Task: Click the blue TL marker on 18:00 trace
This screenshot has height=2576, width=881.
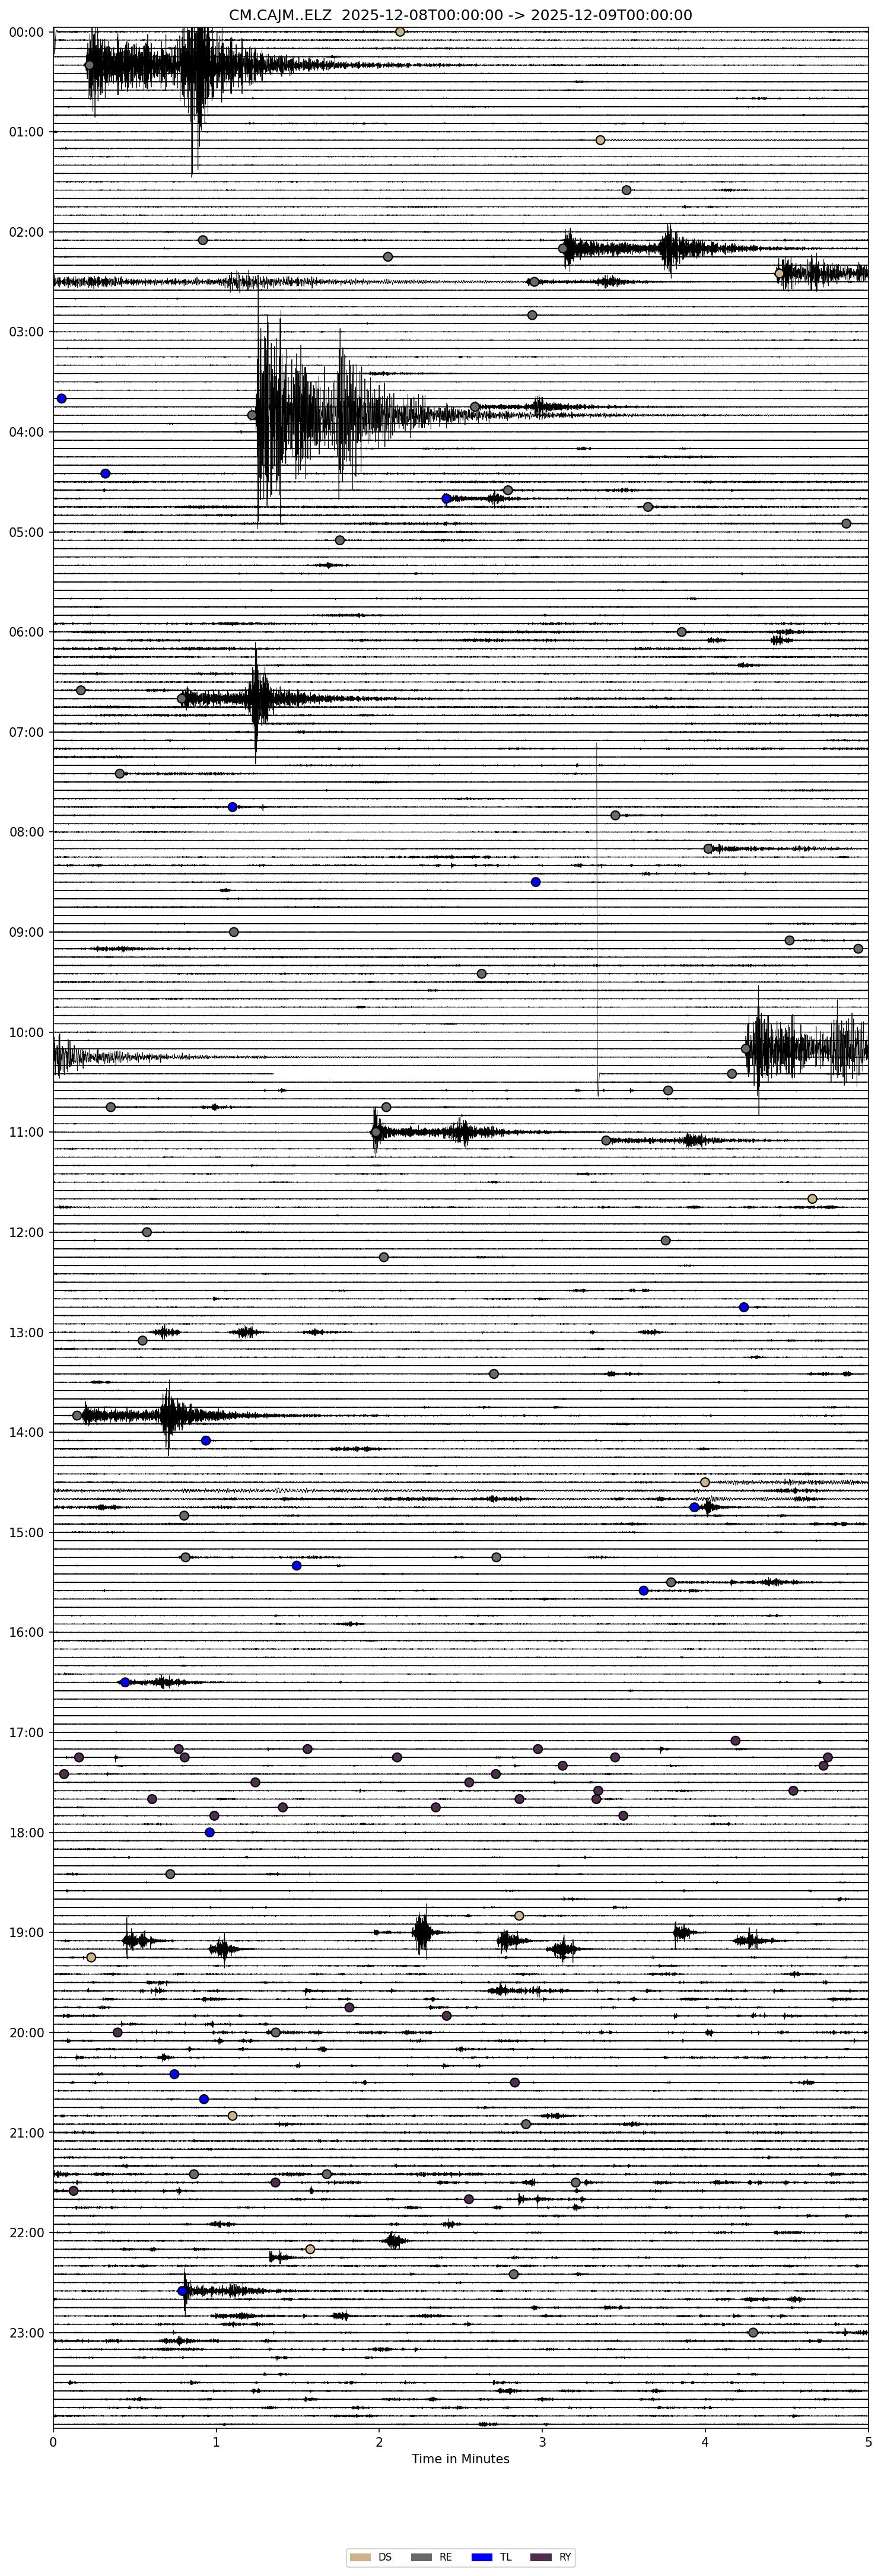Action: [x=210, y=1832]
